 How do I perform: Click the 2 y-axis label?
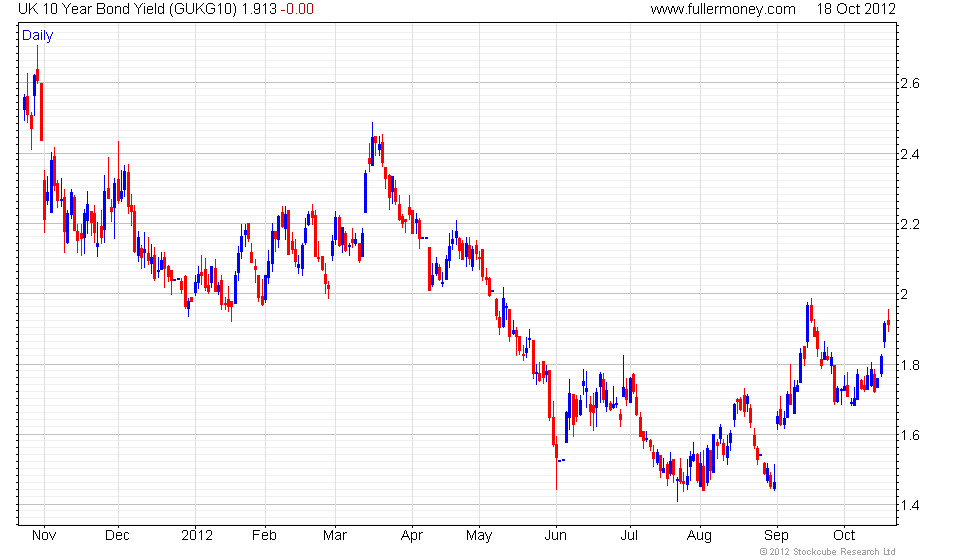[x=904, y=294]
